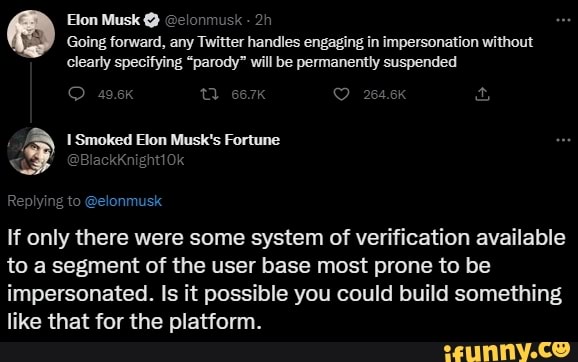The width and height of the screenshot is (578, 362).
Task: Click the @BlackKnight10k handle
Action: (125, 160)
